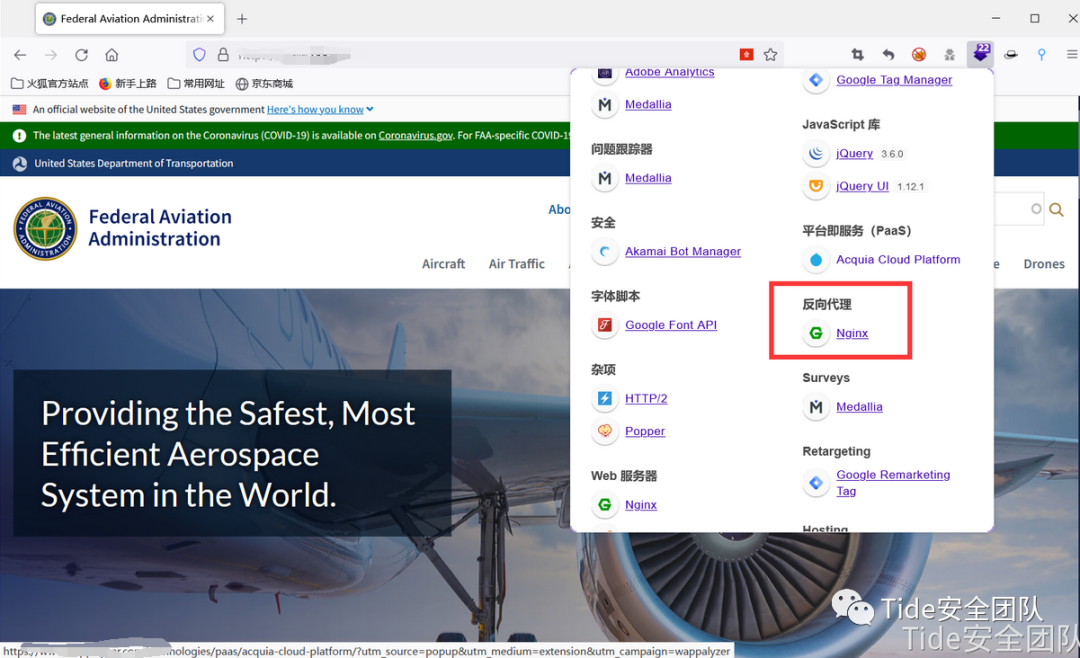Open the Google Remarketing Tag link

click(893, 482)
